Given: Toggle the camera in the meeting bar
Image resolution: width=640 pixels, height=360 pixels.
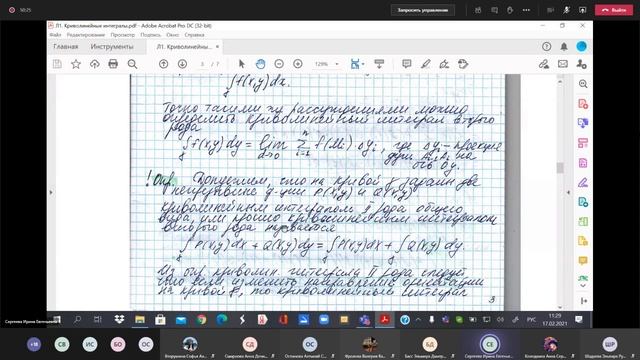Looking at the screenshot, I should (550, 10).
